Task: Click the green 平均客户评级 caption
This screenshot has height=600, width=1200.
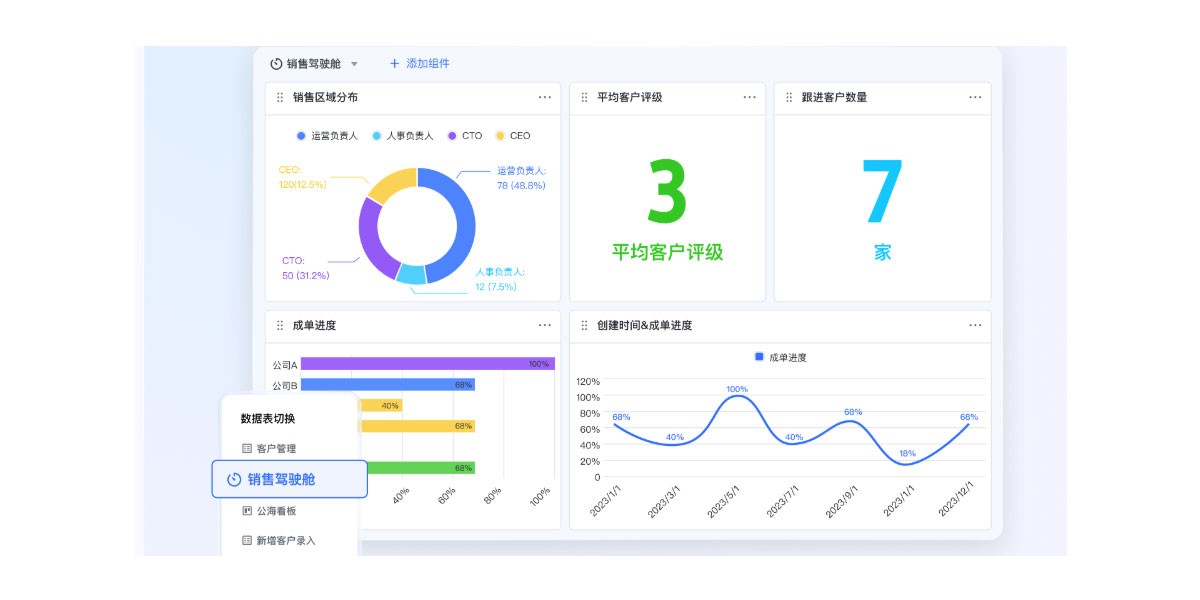Action: pos(667,252)
